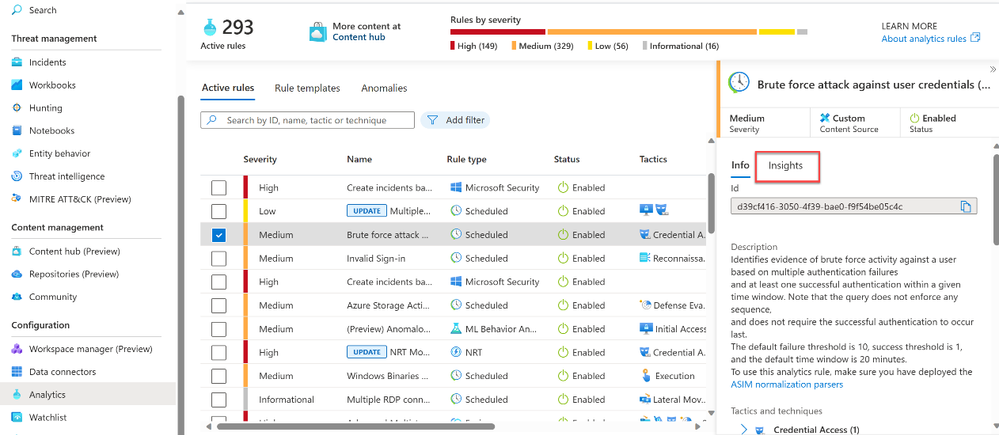
Task: Click the High severity red bar segment
Action: [498, 32]
